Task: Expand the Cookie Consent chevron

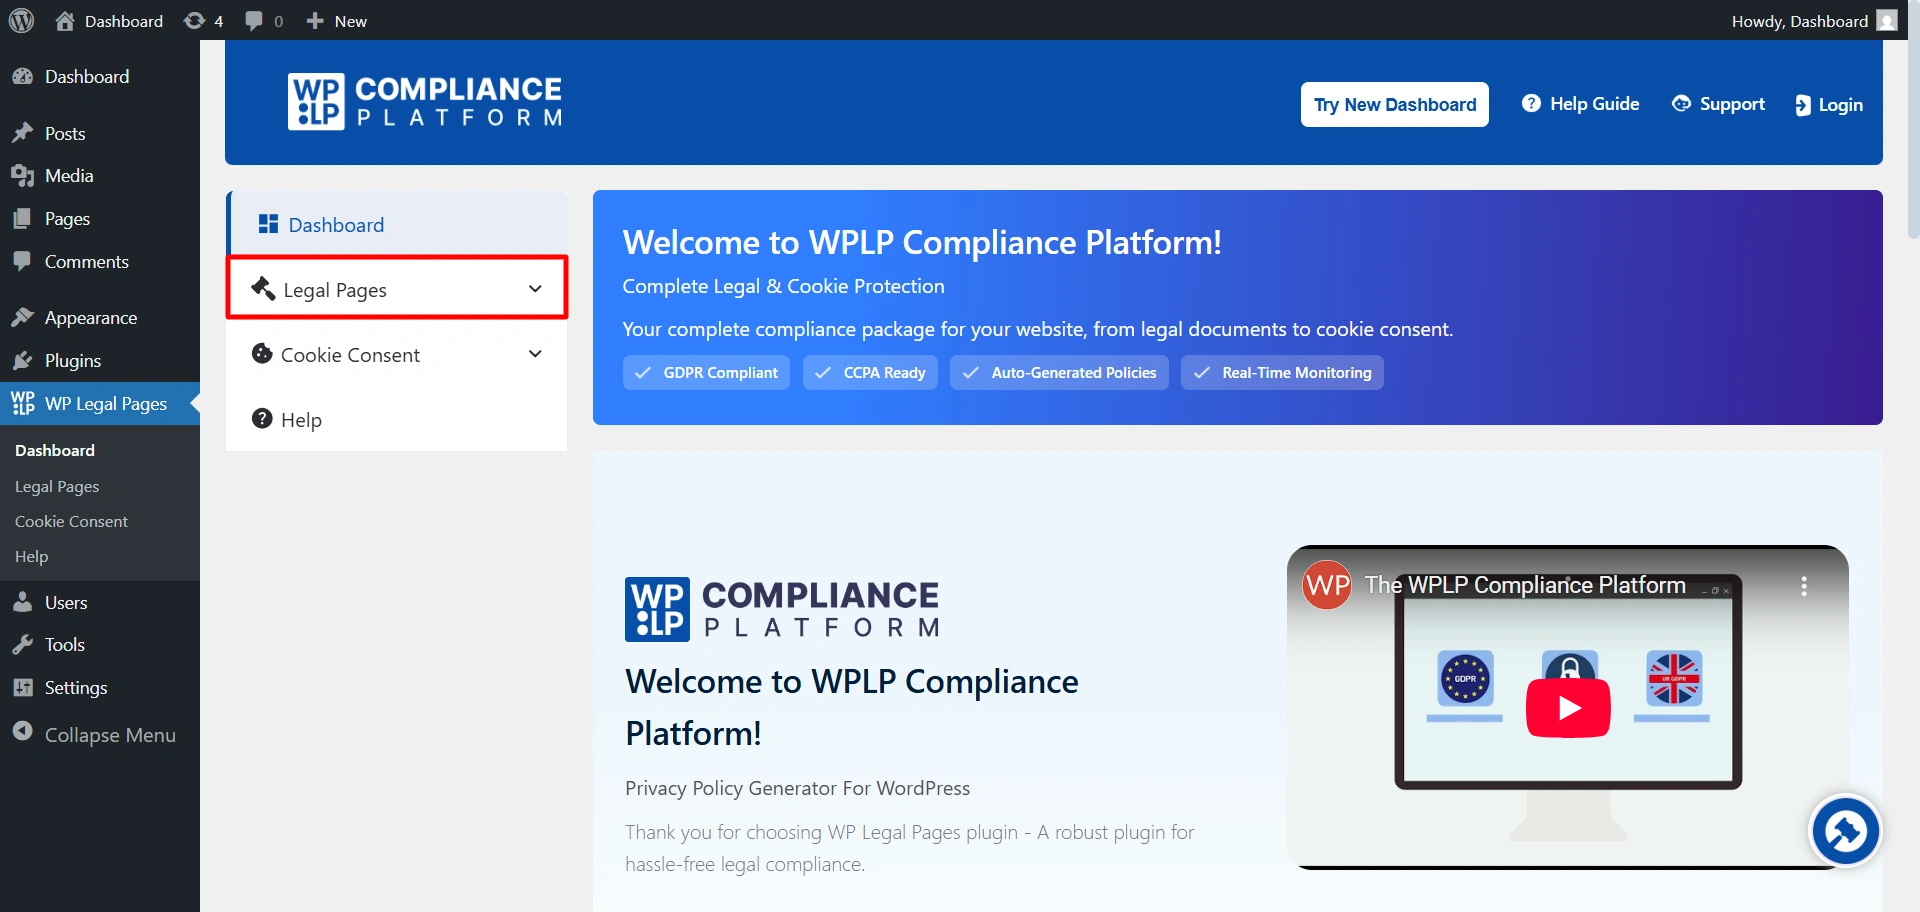Action: pos(536,353)
